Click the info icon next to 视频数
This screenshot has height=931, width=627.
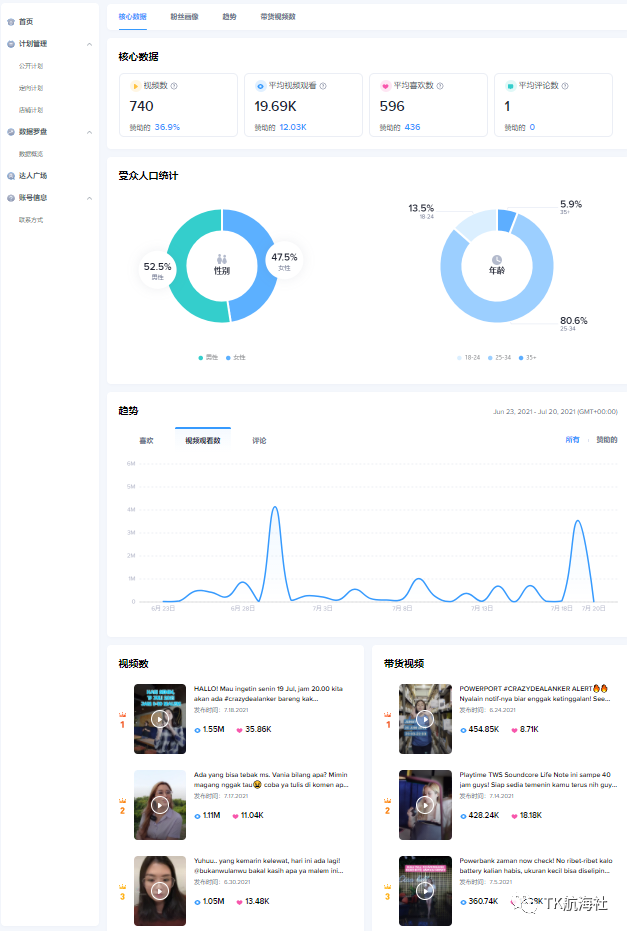(174, 86)
